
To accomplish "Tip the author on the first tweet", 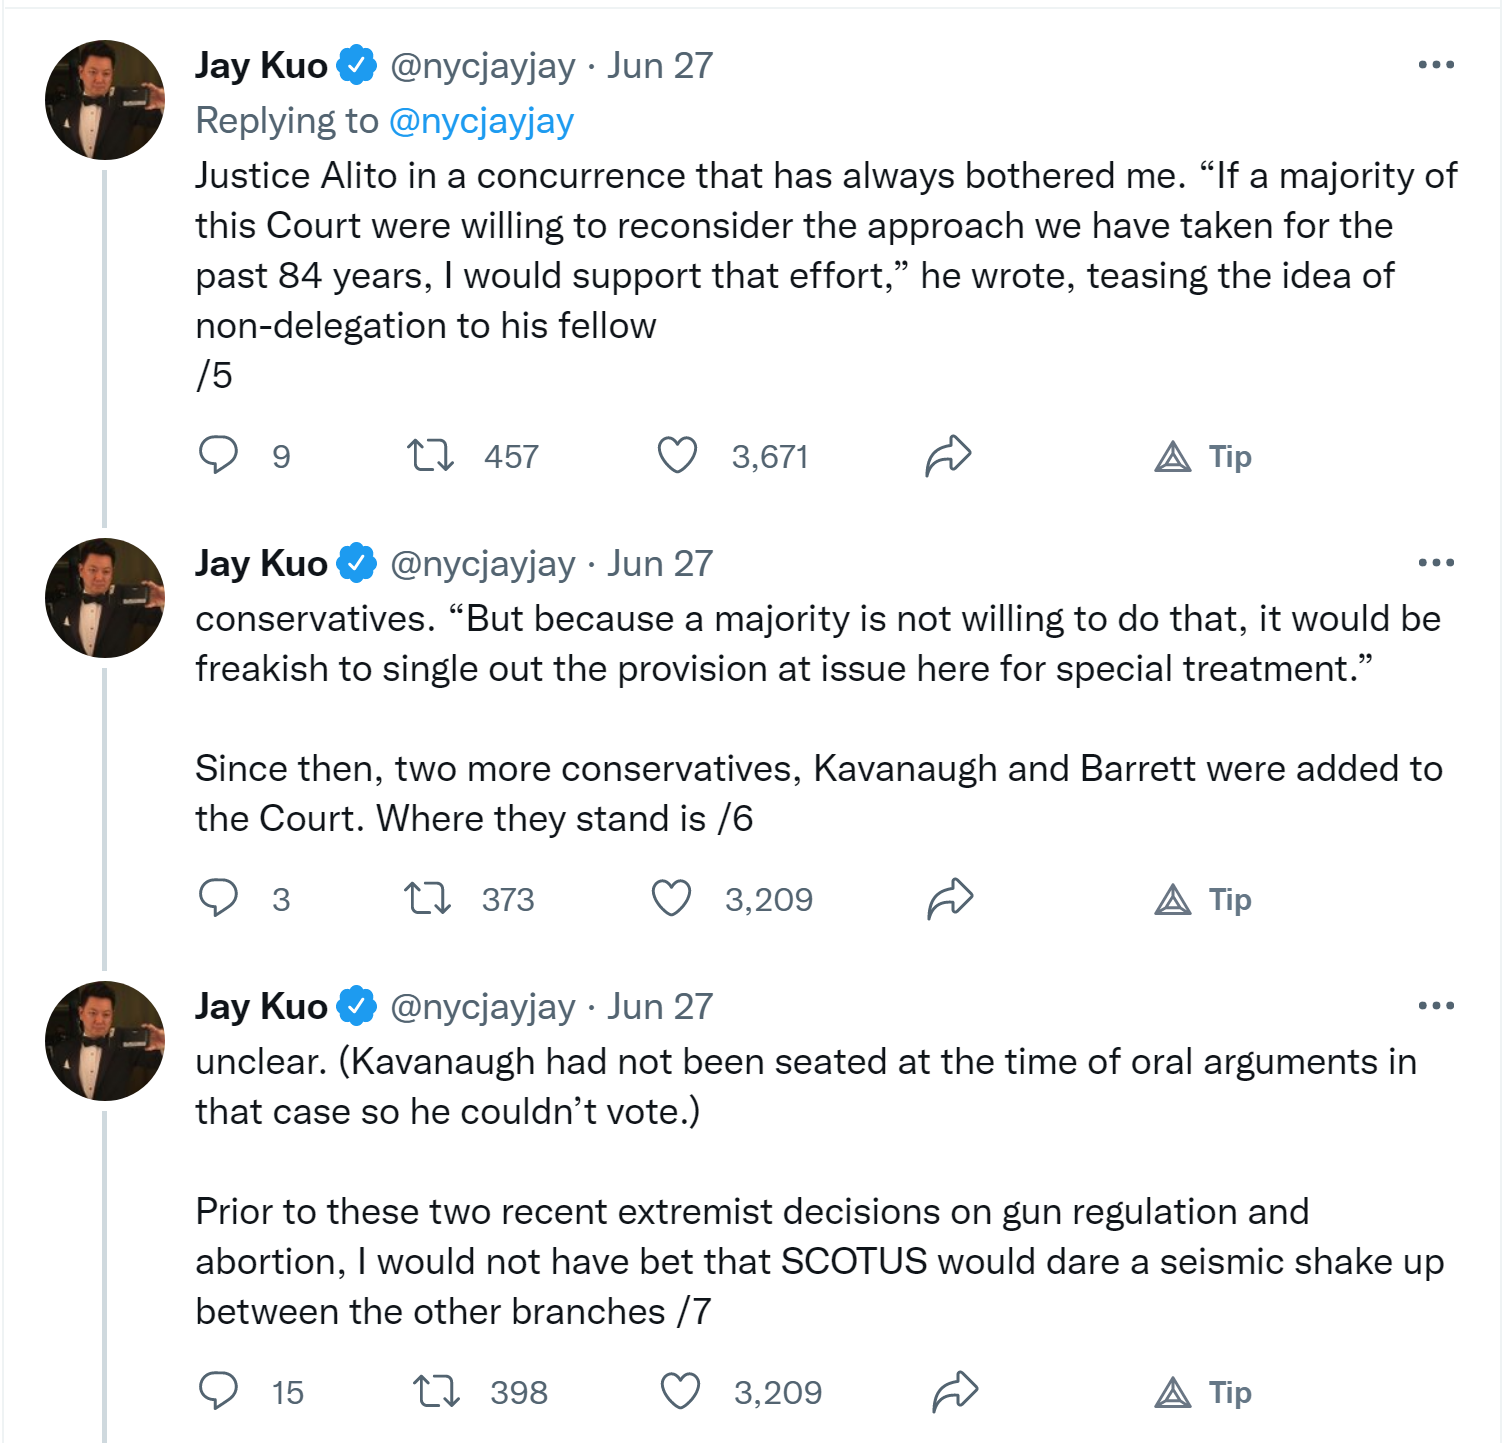I will click(1203, 457).
